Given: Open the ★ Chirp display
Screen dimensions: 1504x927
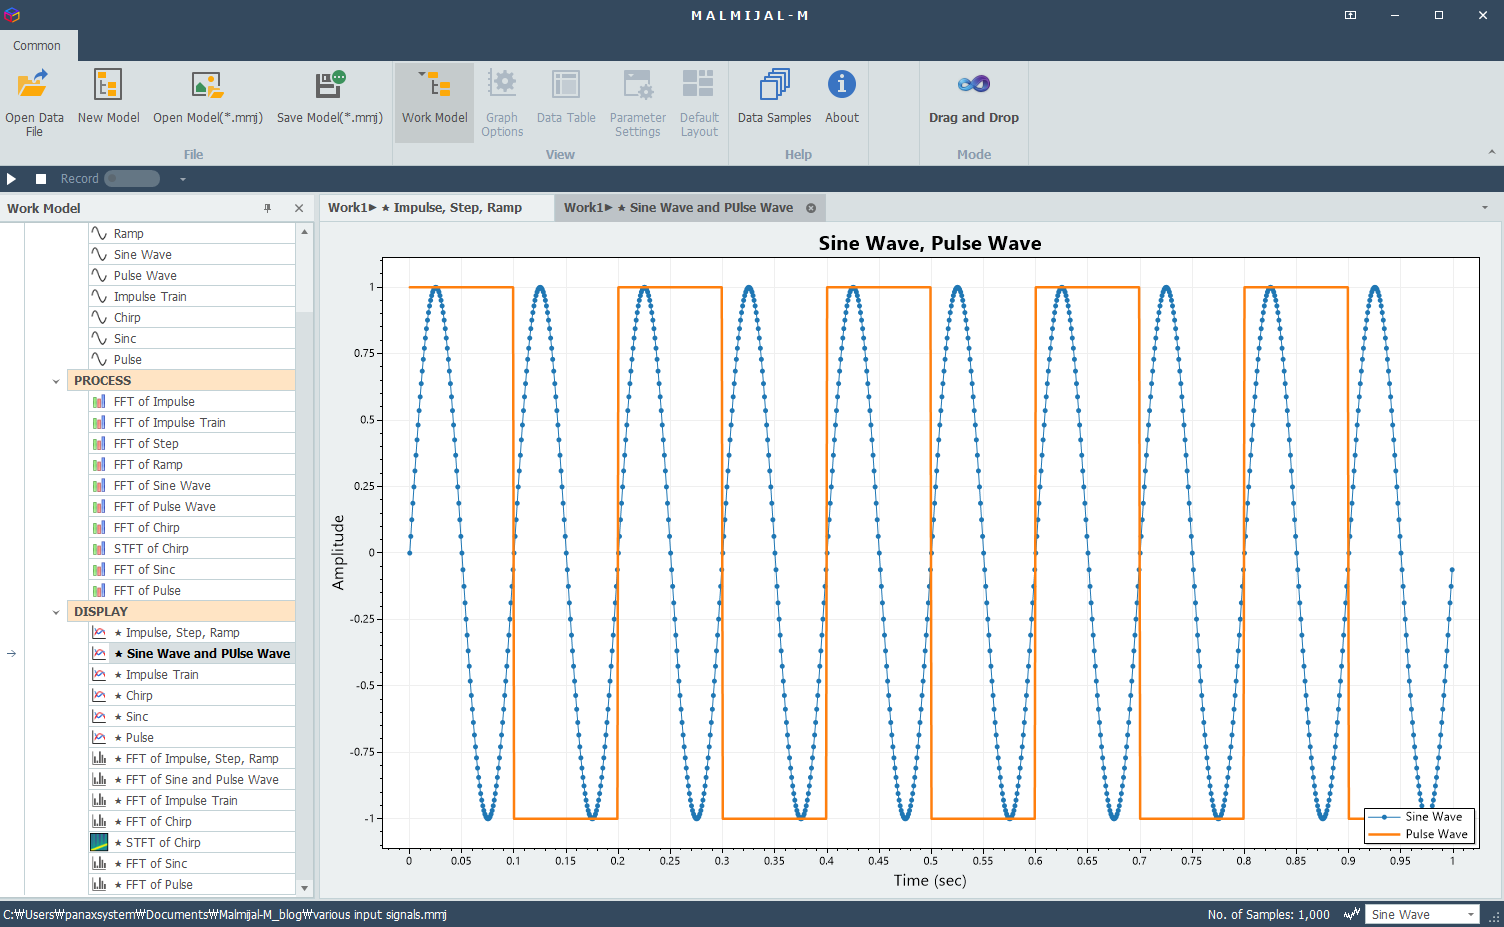Looking at the screenshot, I should pos(192,696).
